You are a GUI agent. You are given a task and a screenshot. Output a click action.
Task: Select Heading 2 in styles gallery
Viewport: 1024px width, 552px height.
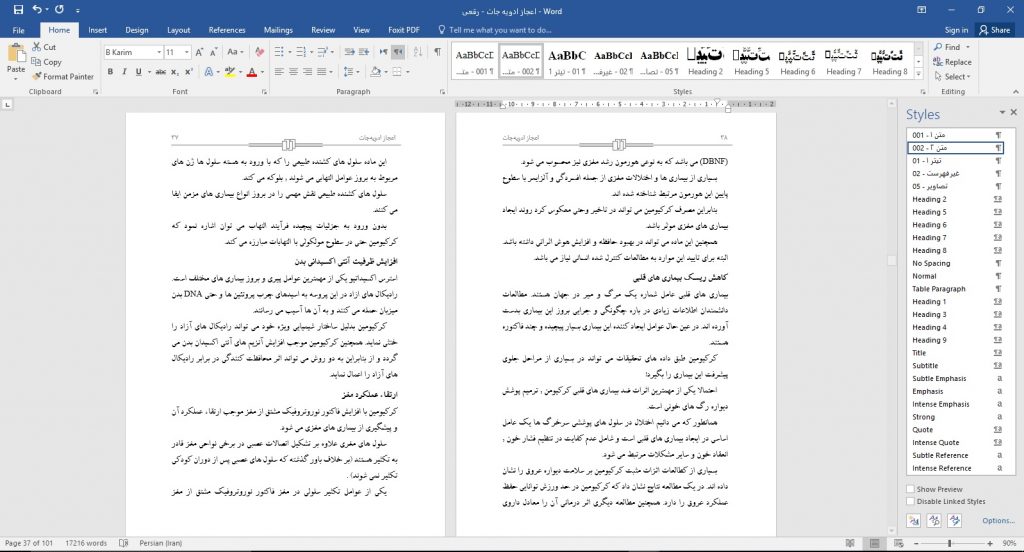point(705,61)
